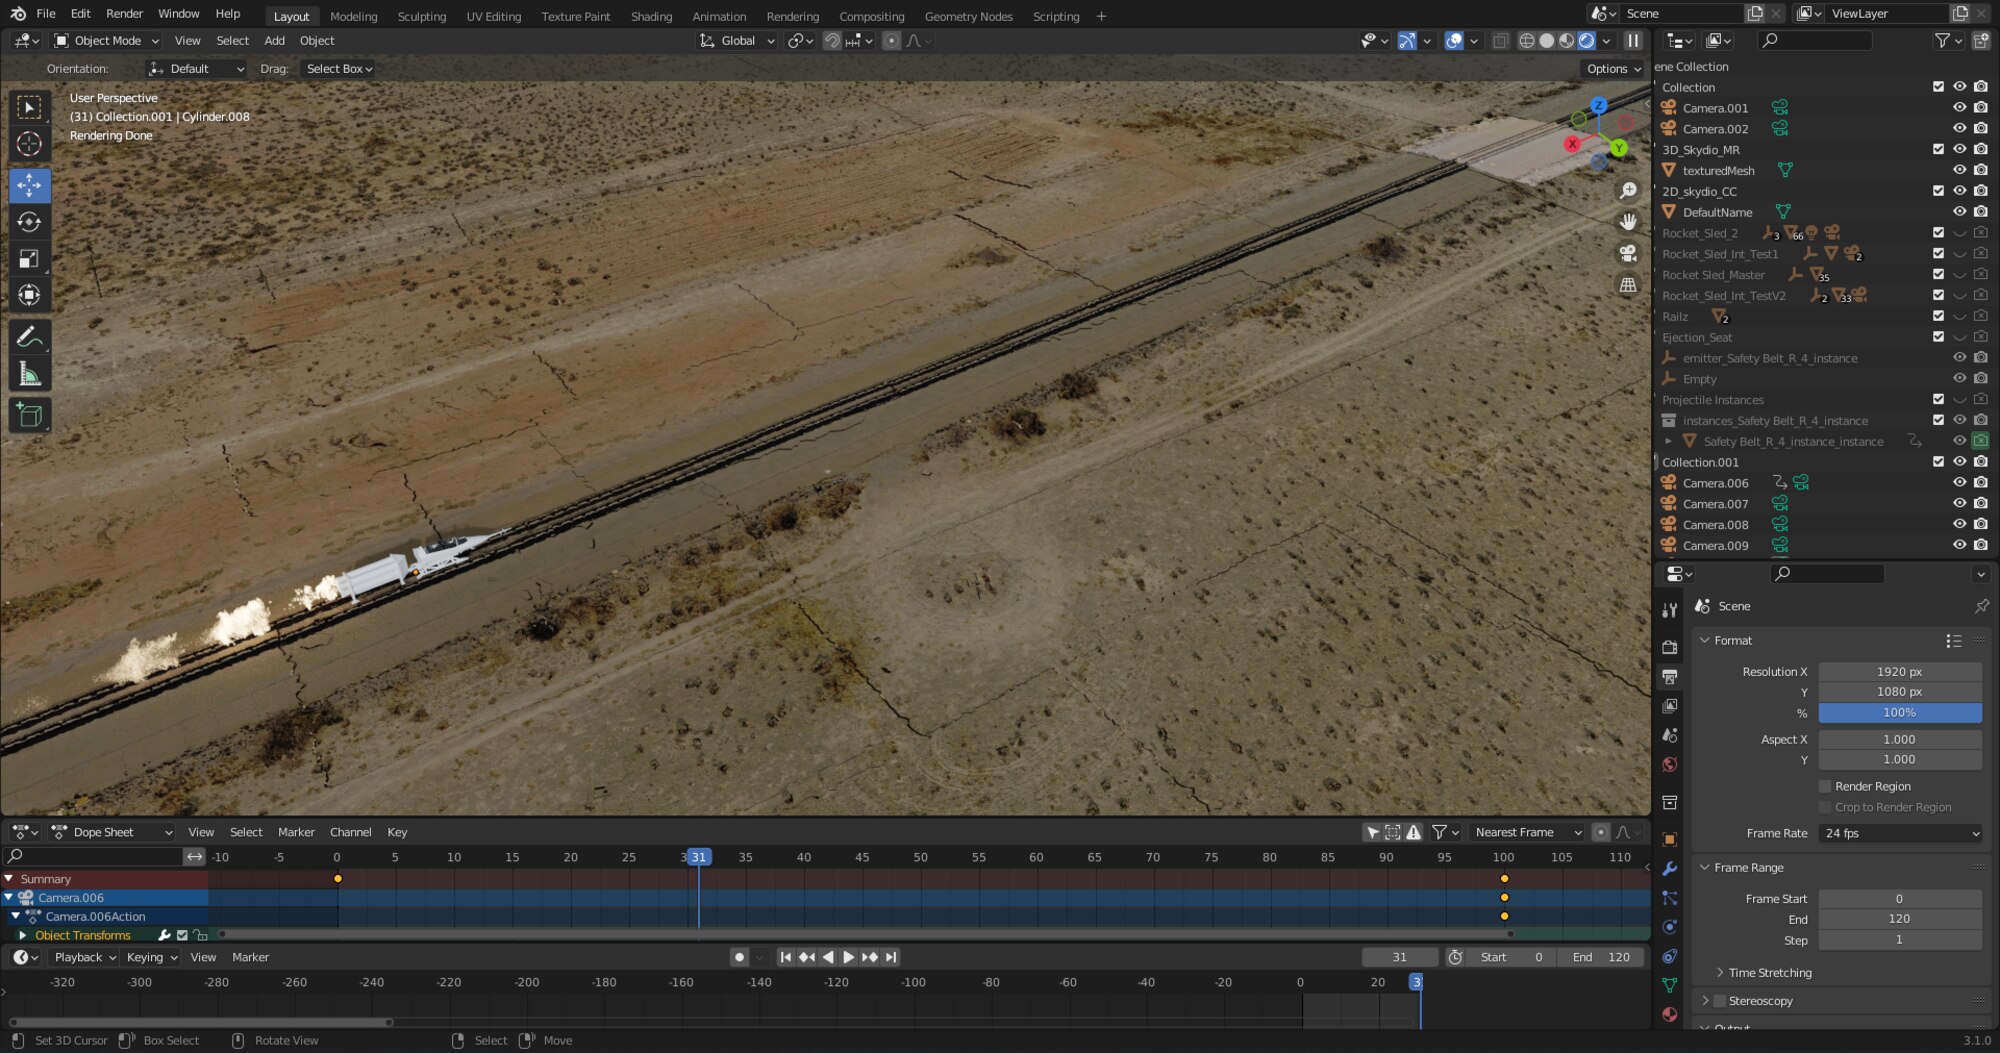Adjust the resolution percentage 100% slider
Viewport: 2000px width, 1053px height.
pyautogui.click(x=1900, y=713)
